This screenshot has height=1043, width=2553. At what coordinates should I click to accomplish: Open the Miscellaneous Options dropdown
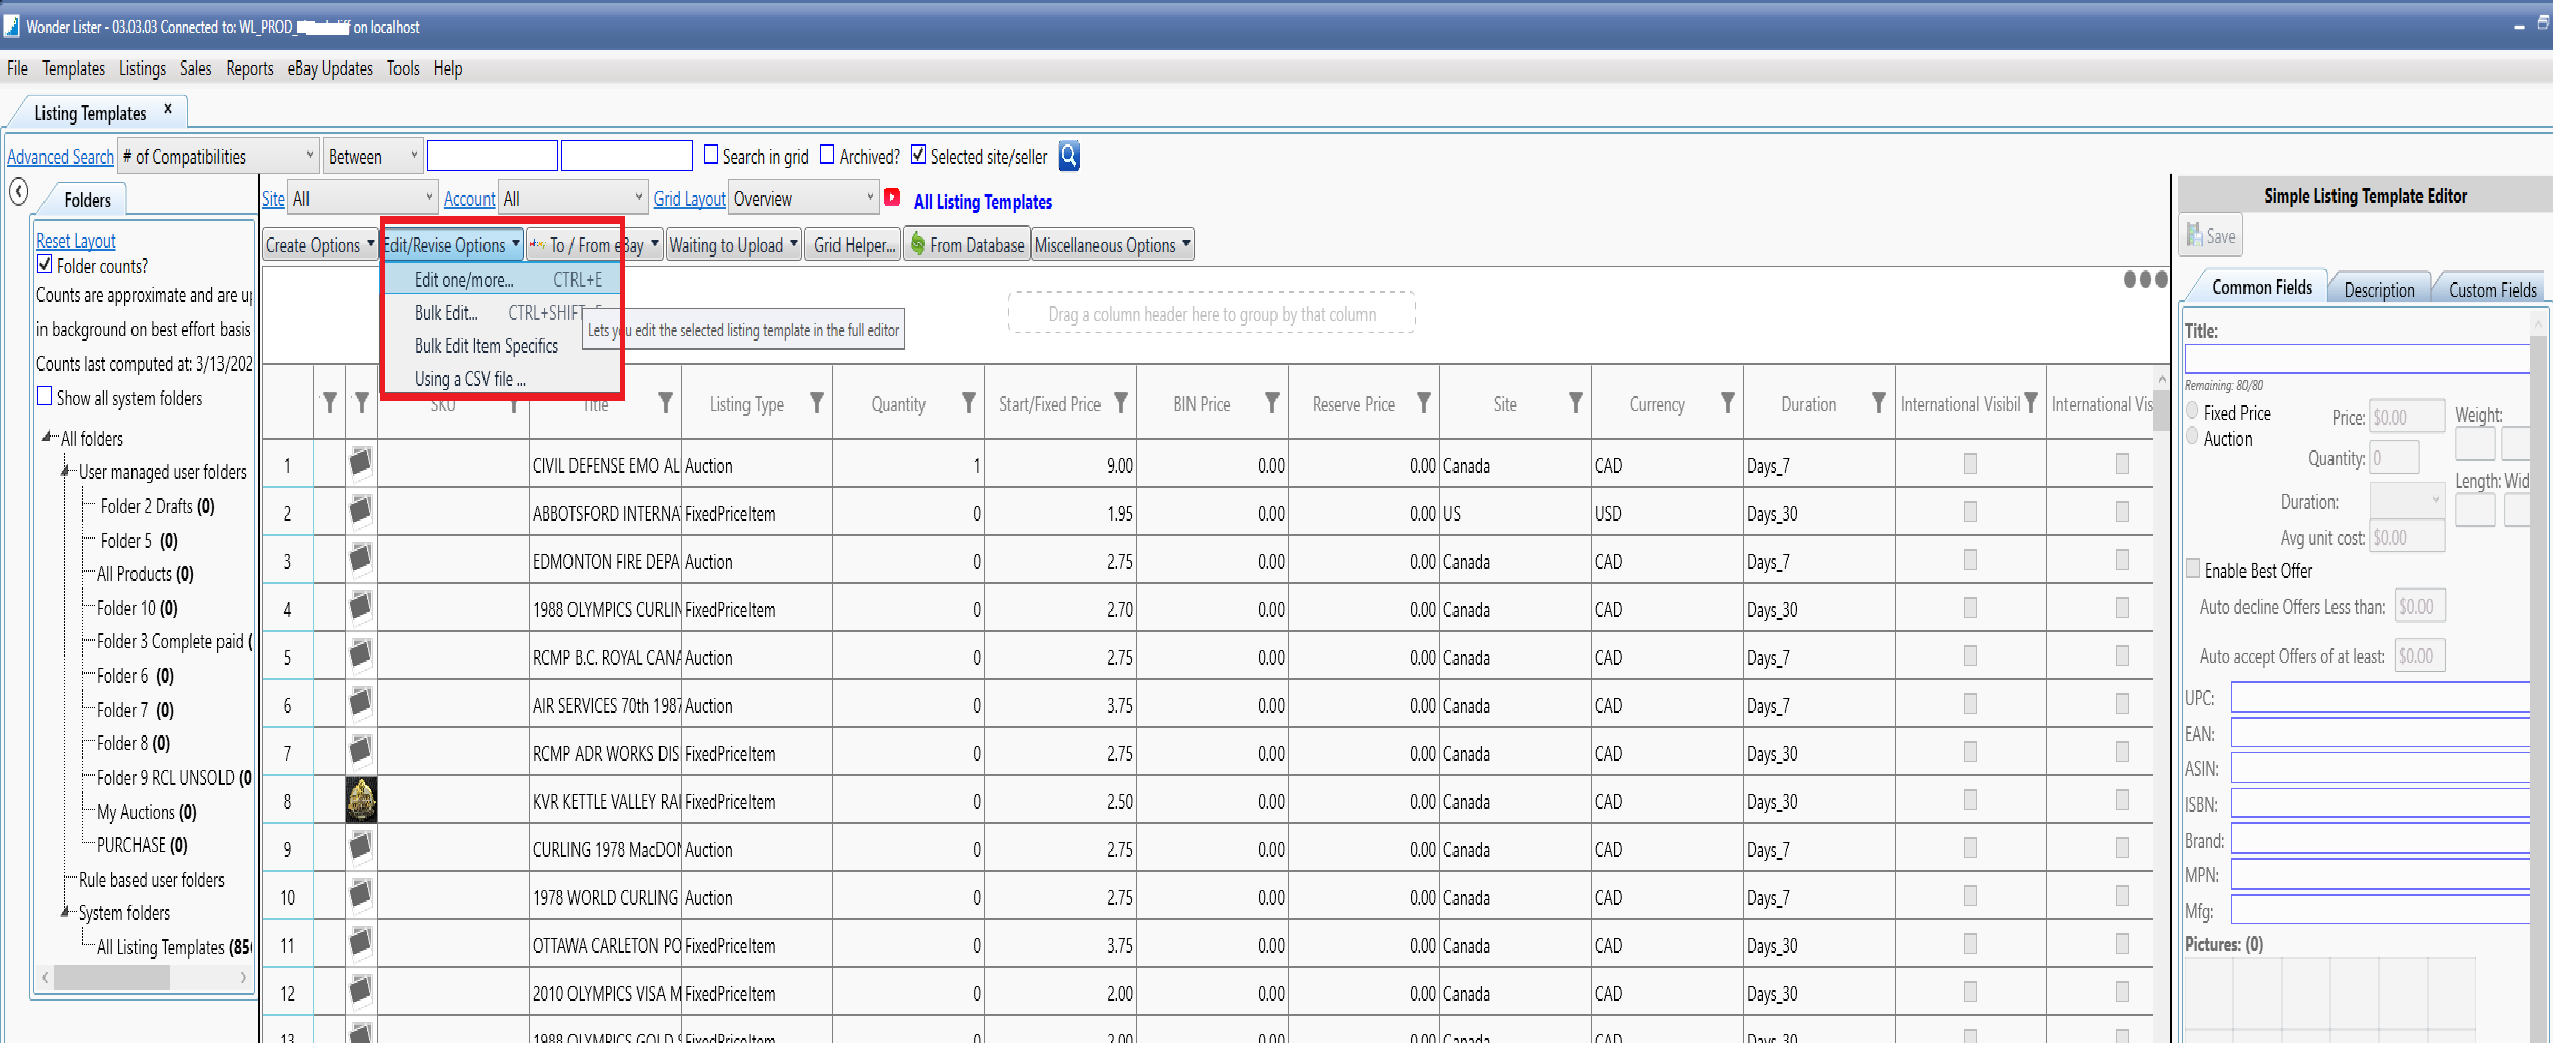[1113, 245]
